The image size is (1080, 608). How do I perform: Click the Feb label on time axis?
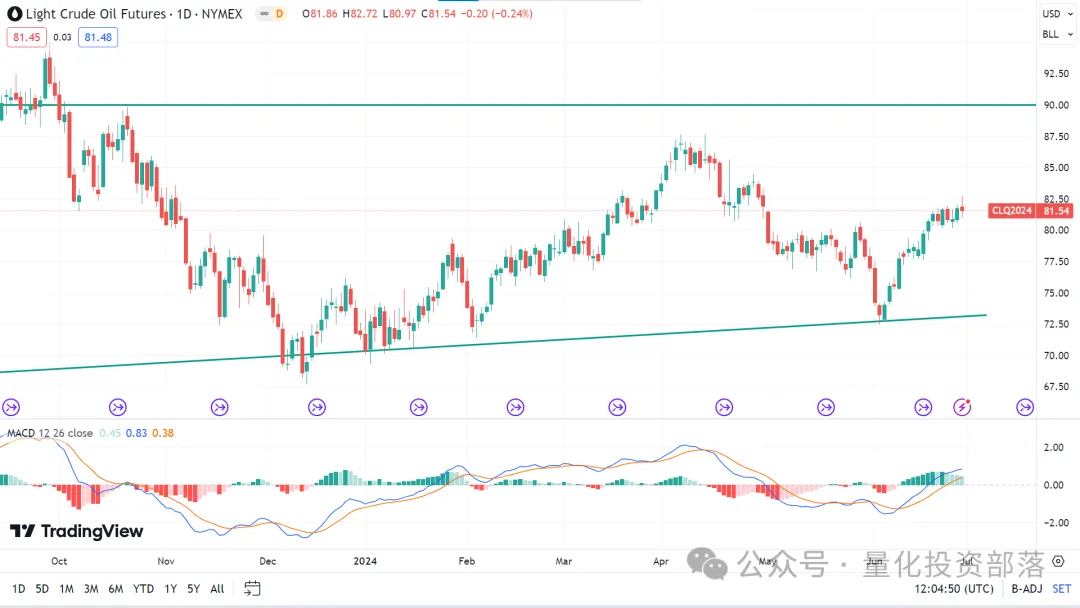(467, 561)
